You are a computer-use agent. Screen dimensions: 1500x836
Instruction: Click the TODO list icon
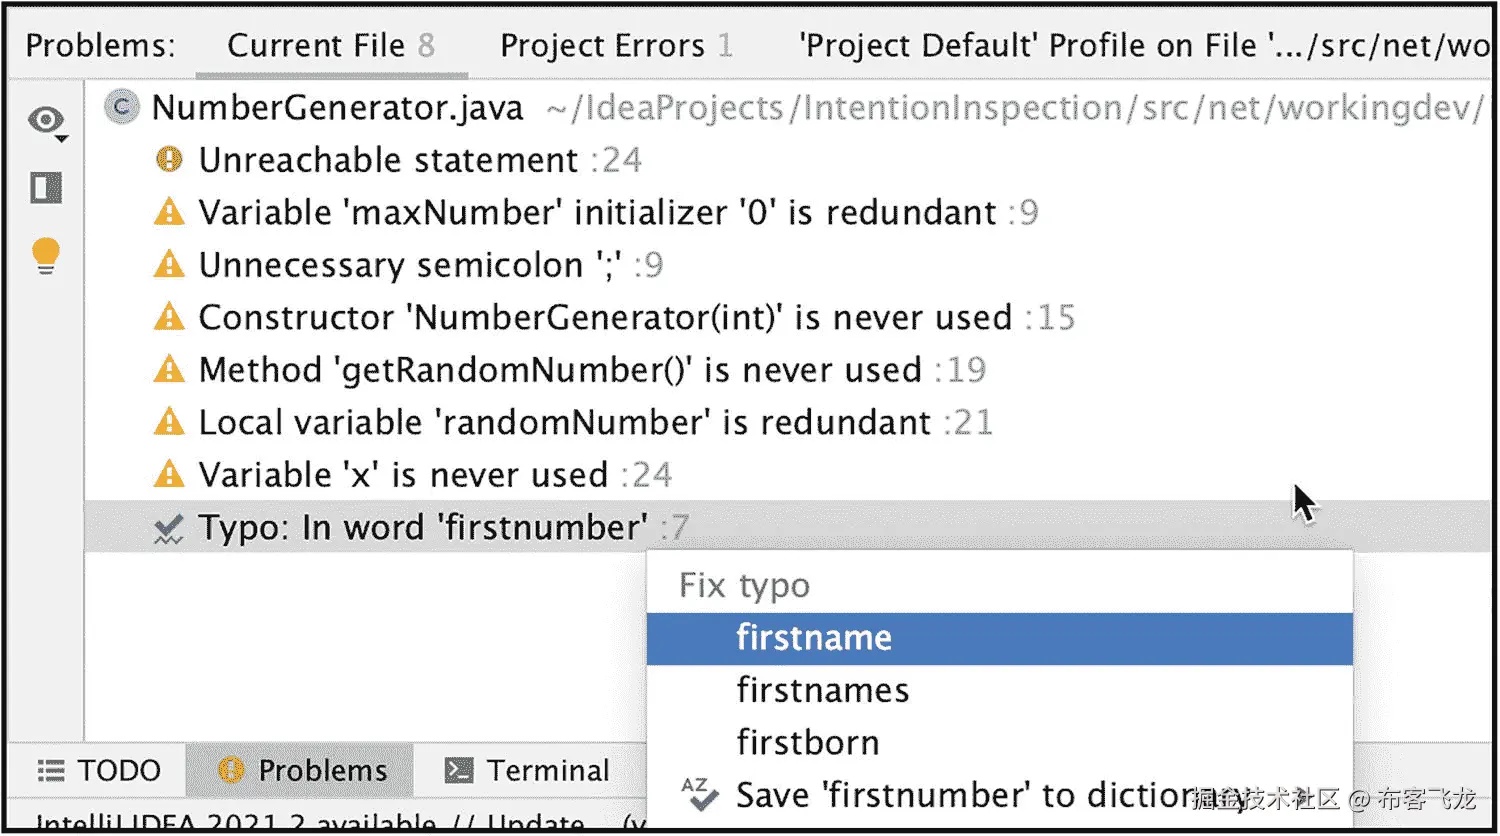click(x=51, y=770)
